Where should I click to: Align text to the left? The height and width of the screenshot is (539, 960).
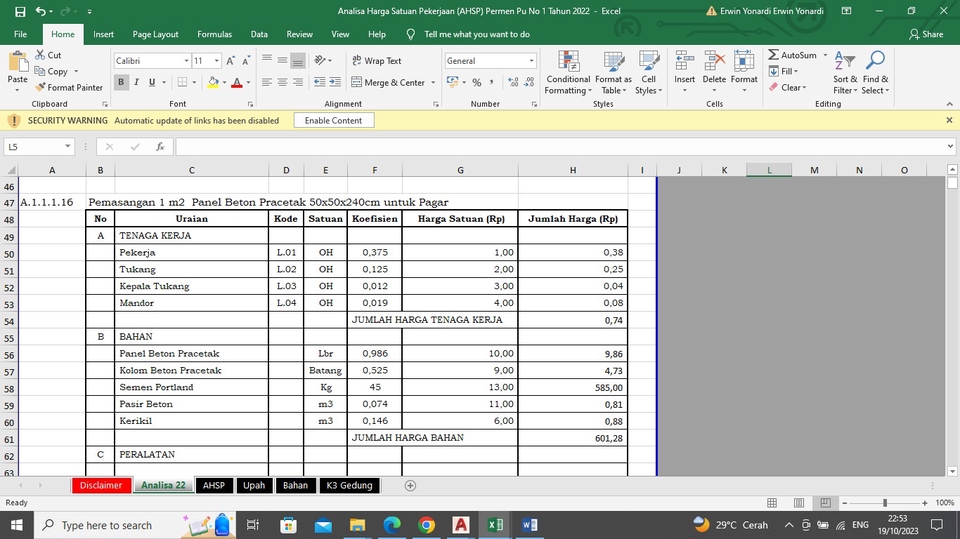click(267, 82)
